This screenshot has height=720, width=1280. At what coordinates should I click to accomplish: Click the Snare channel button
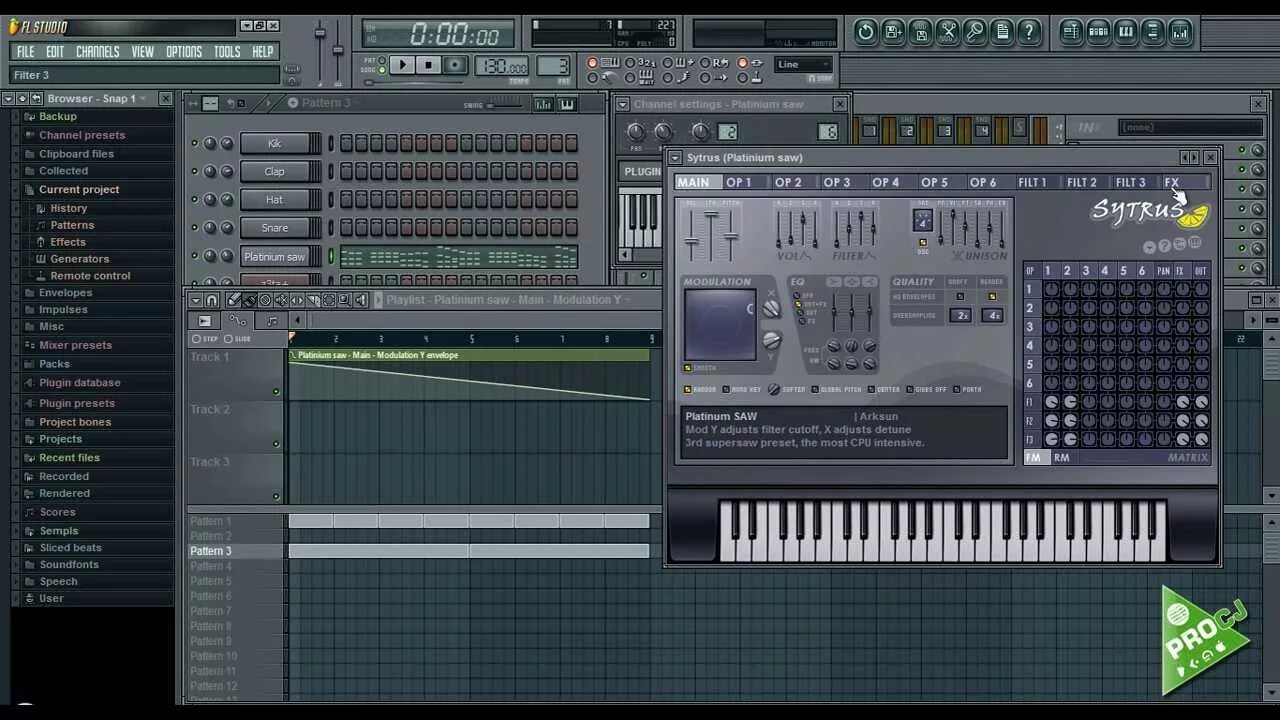point(274,228)
